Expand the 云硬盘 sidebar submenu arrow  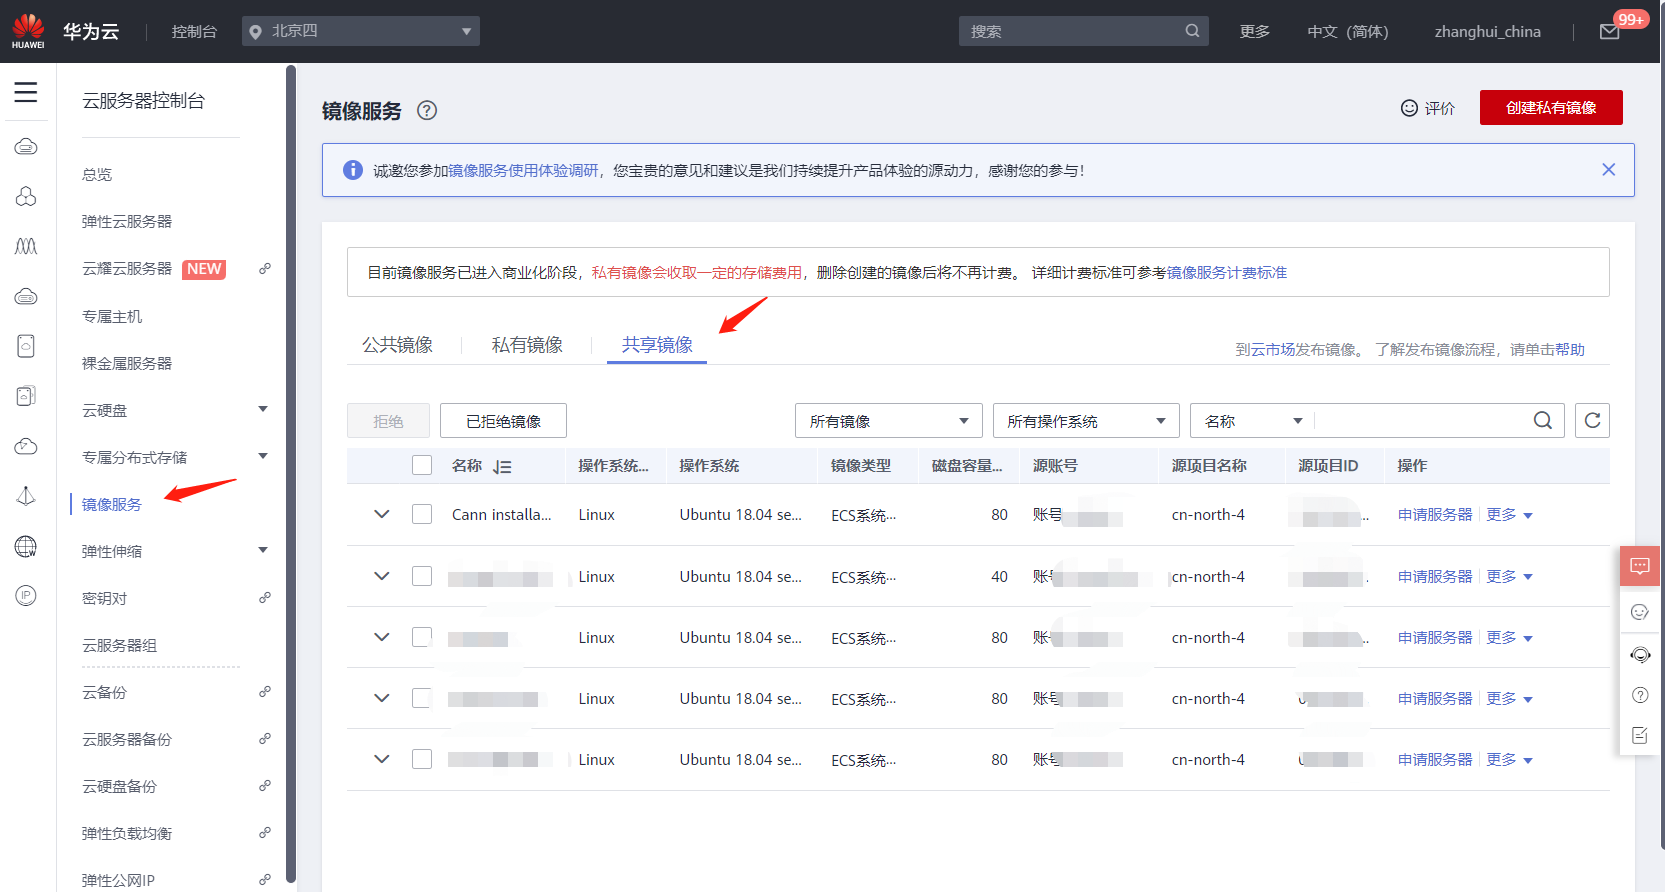tap(263, 409)
